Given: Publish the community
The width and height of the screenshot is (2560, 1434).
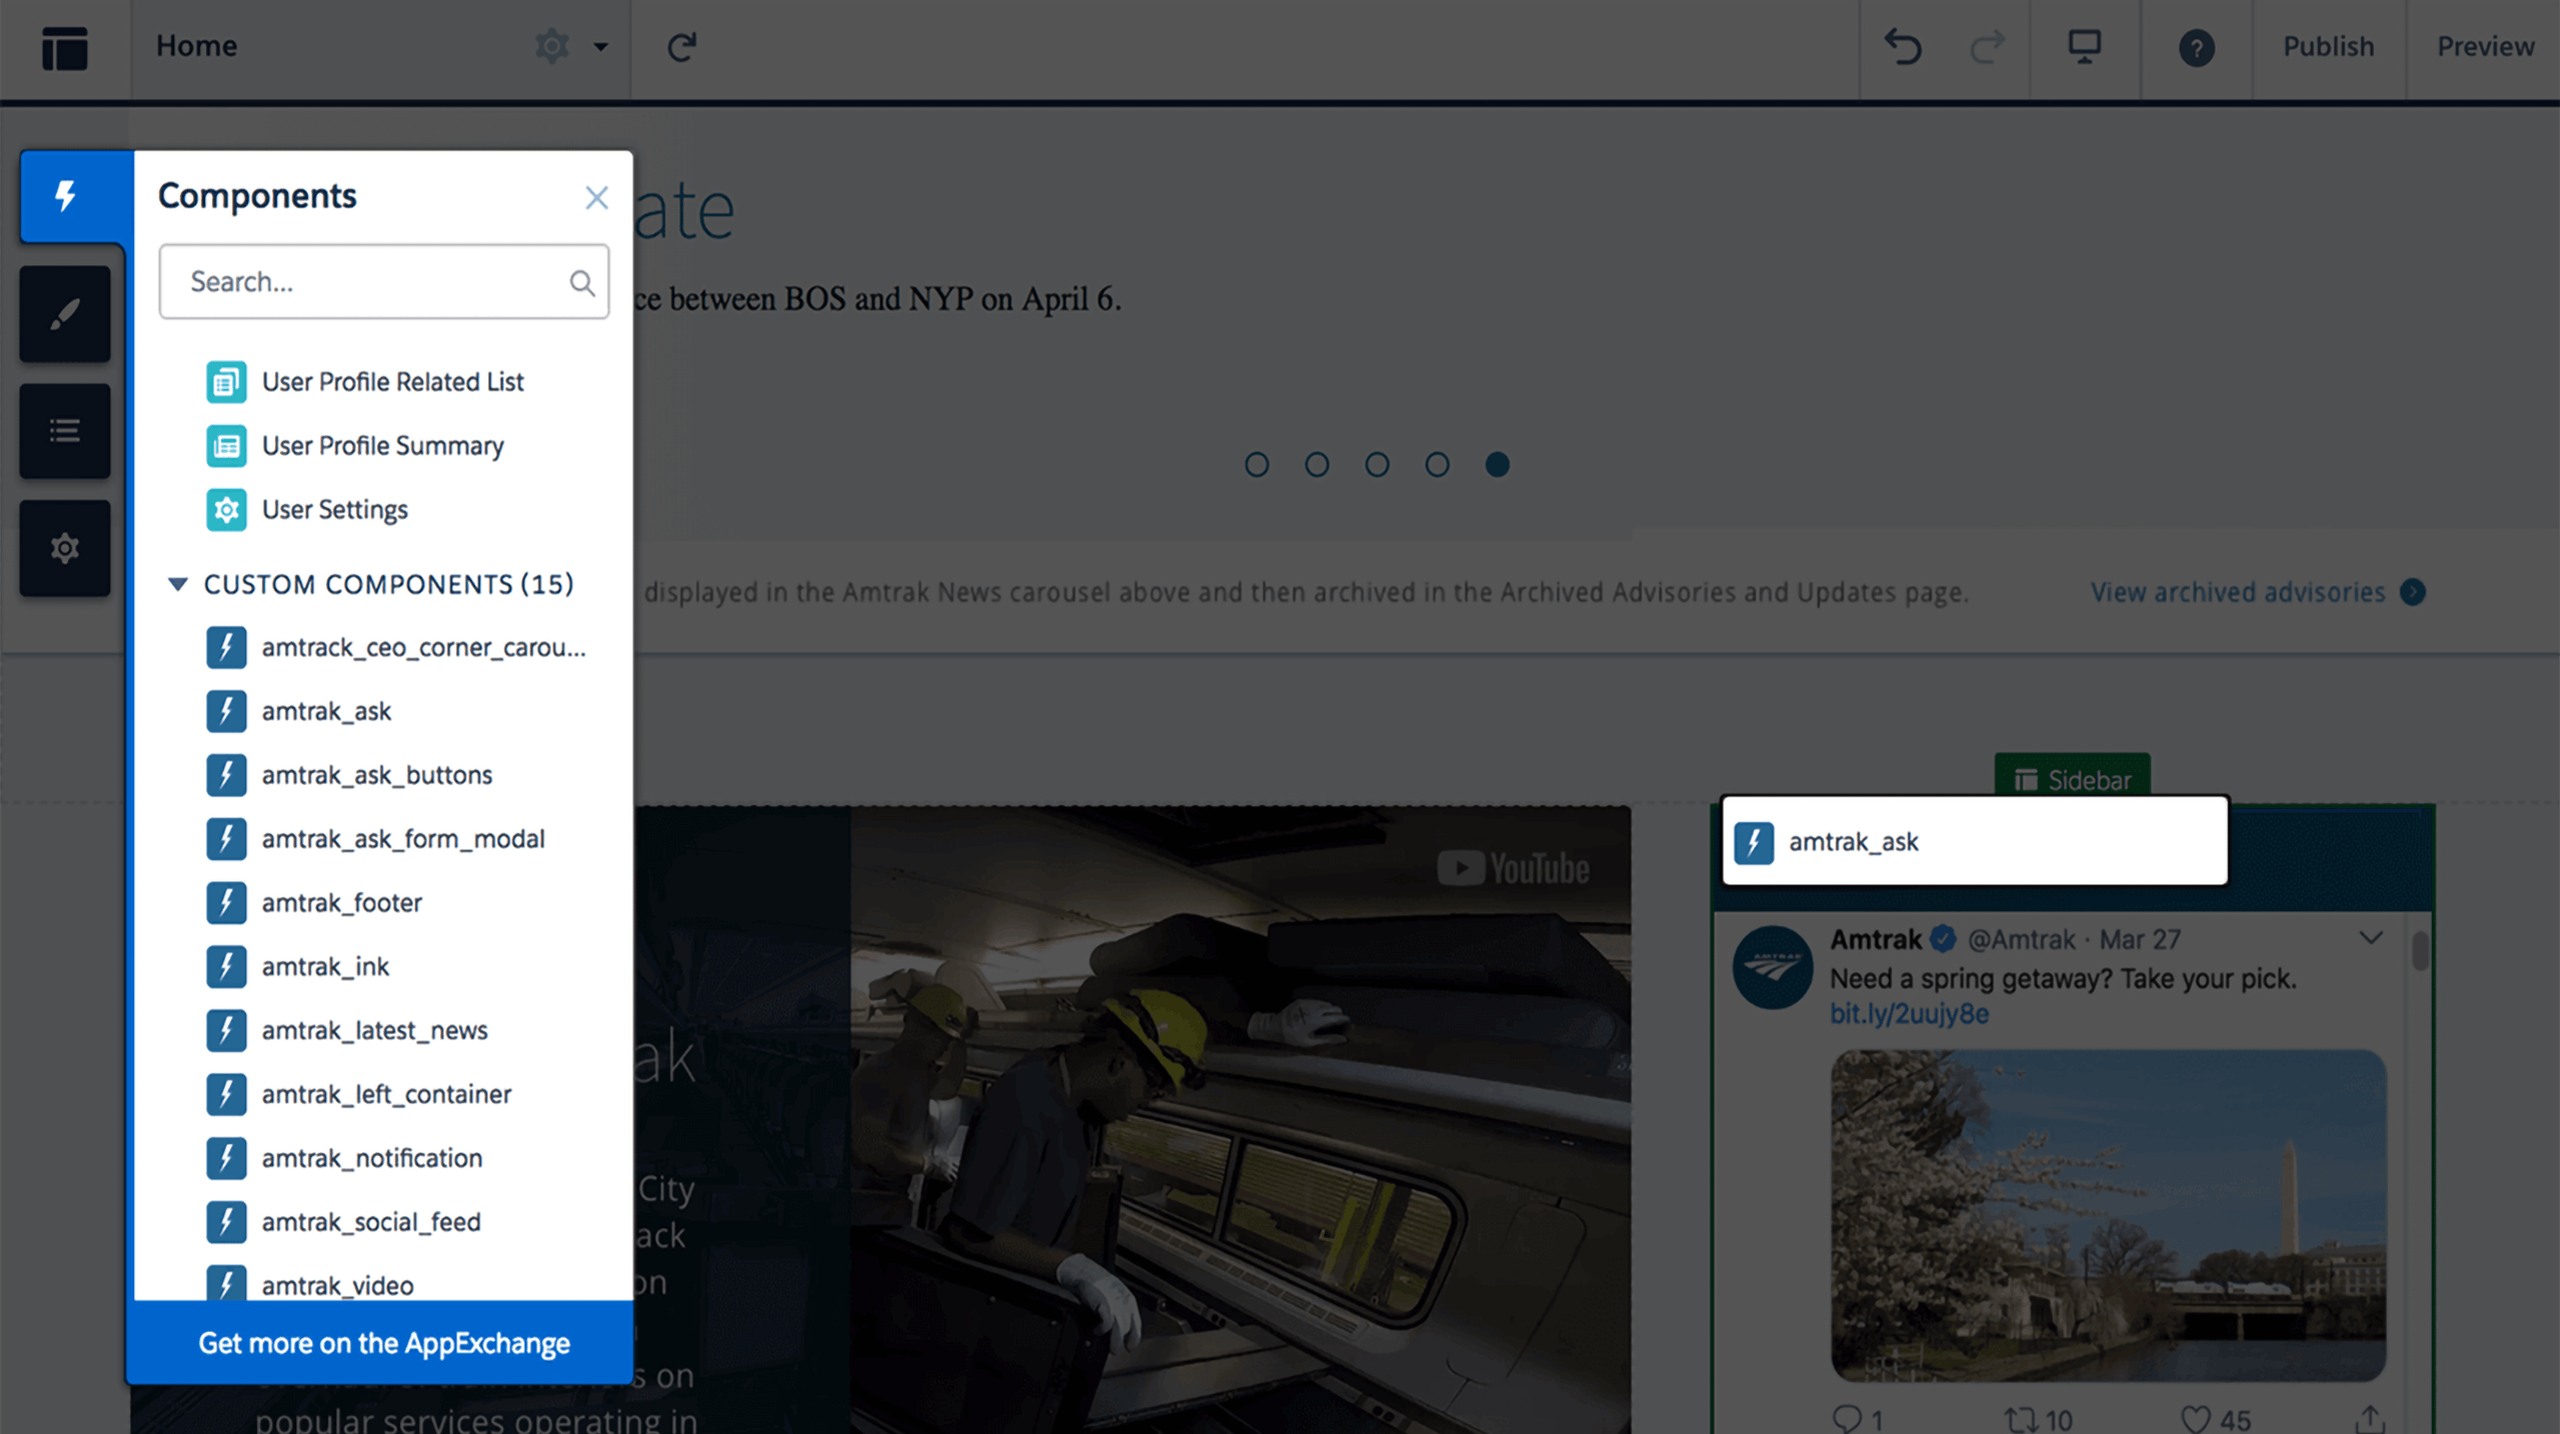Looking at the screenshot, I should tap(2328, 47).
